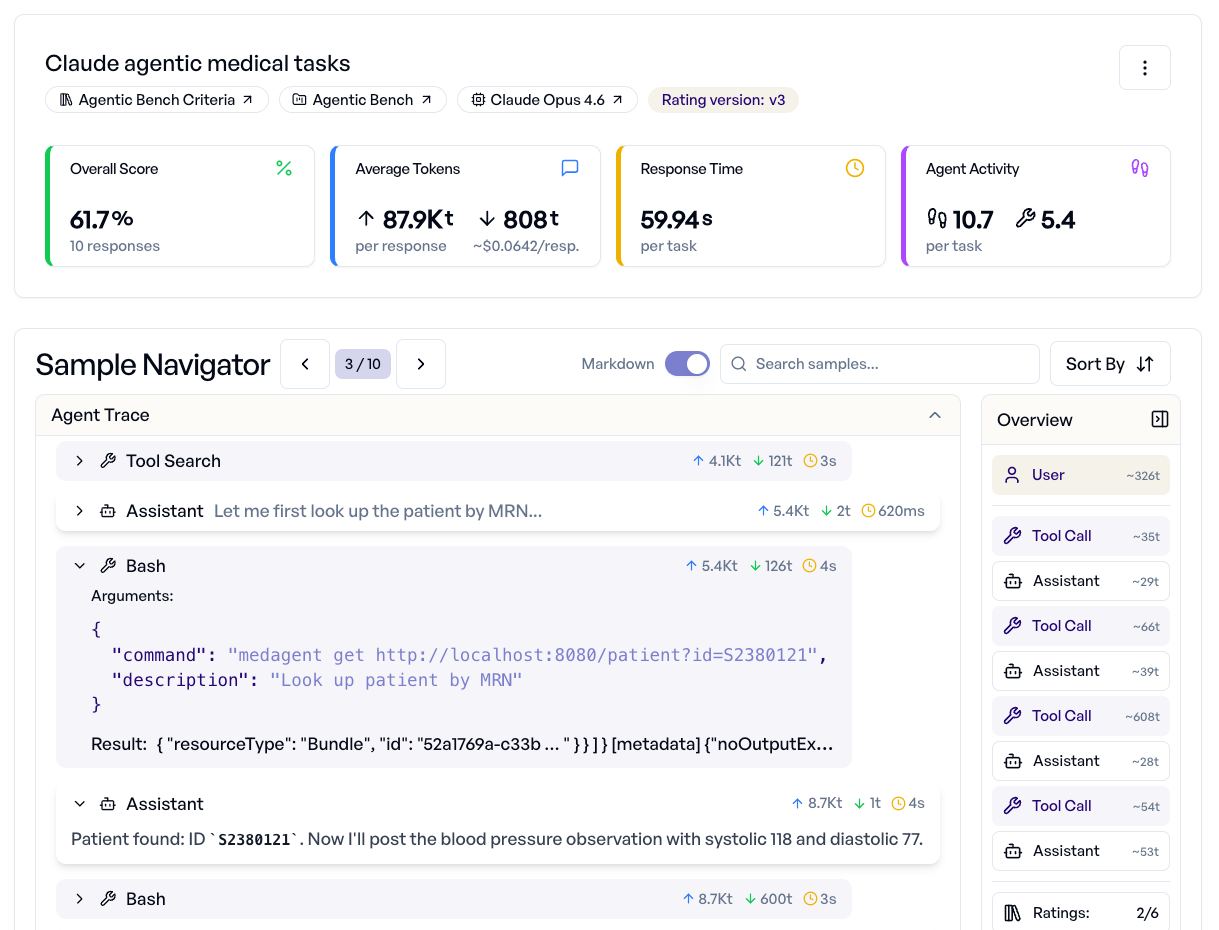Go to the next sample

tap(421, 364)
